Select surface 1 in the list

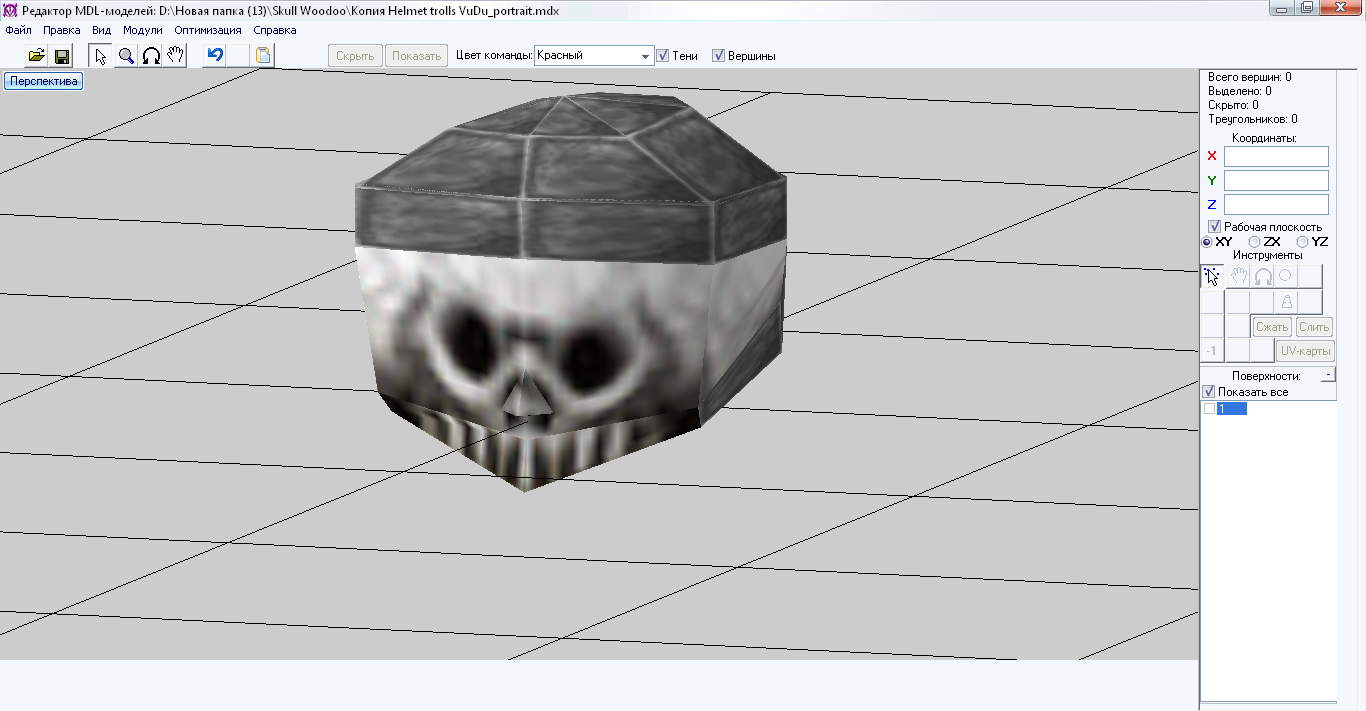[x=1232, y=408]
